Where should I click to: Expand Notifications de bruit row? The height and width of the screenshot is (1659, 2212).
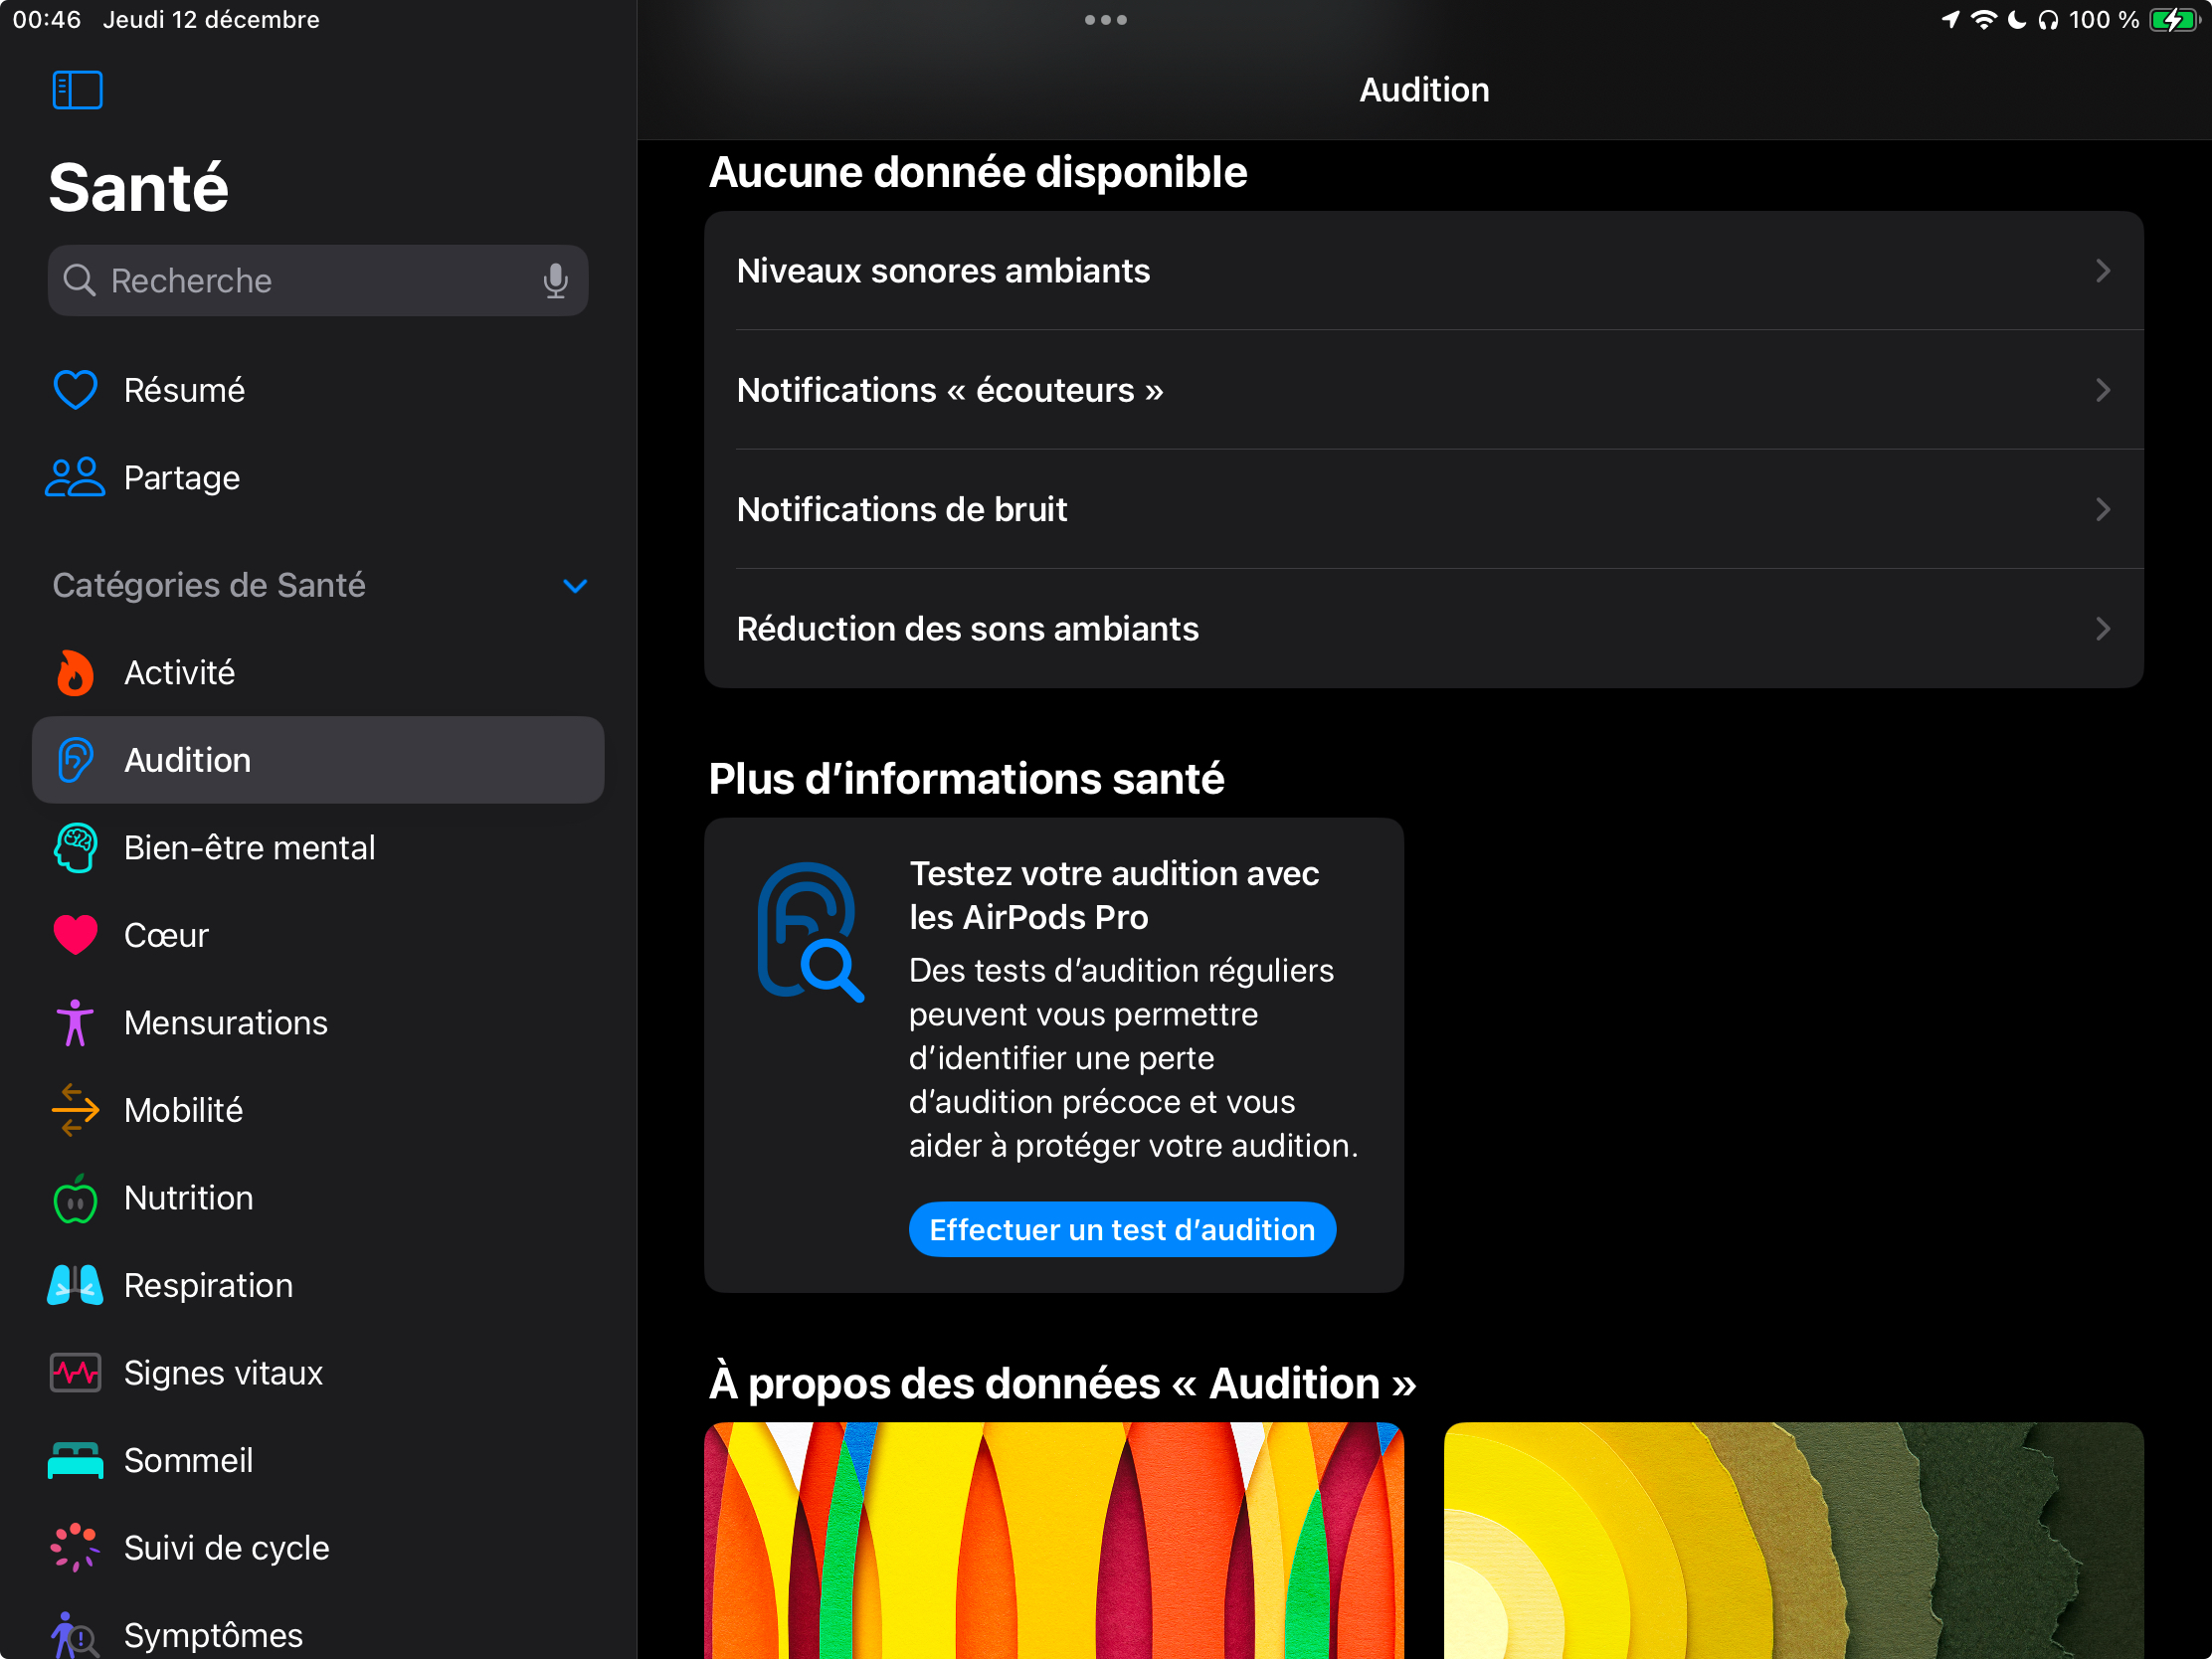[1422, 509]
